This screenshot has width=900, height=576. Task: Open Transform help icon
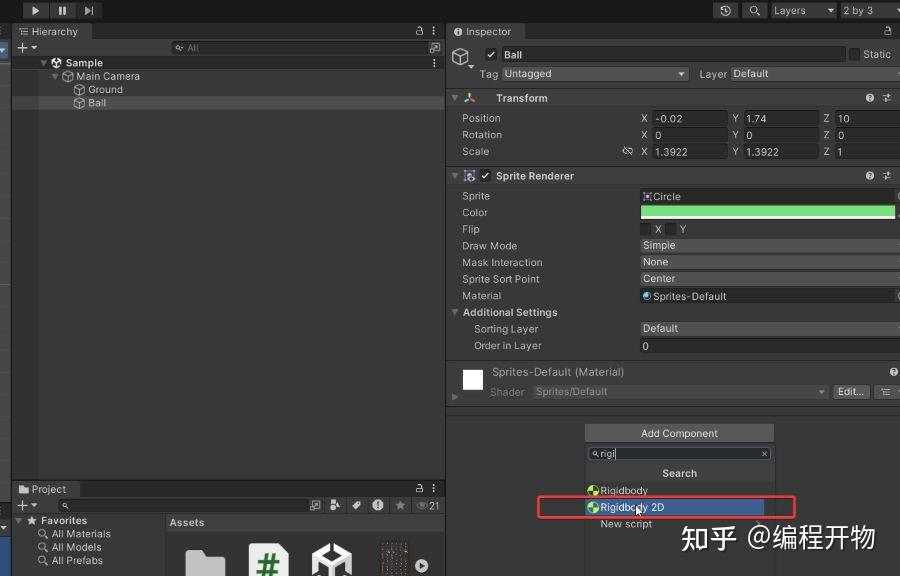(x=870, y=98)
